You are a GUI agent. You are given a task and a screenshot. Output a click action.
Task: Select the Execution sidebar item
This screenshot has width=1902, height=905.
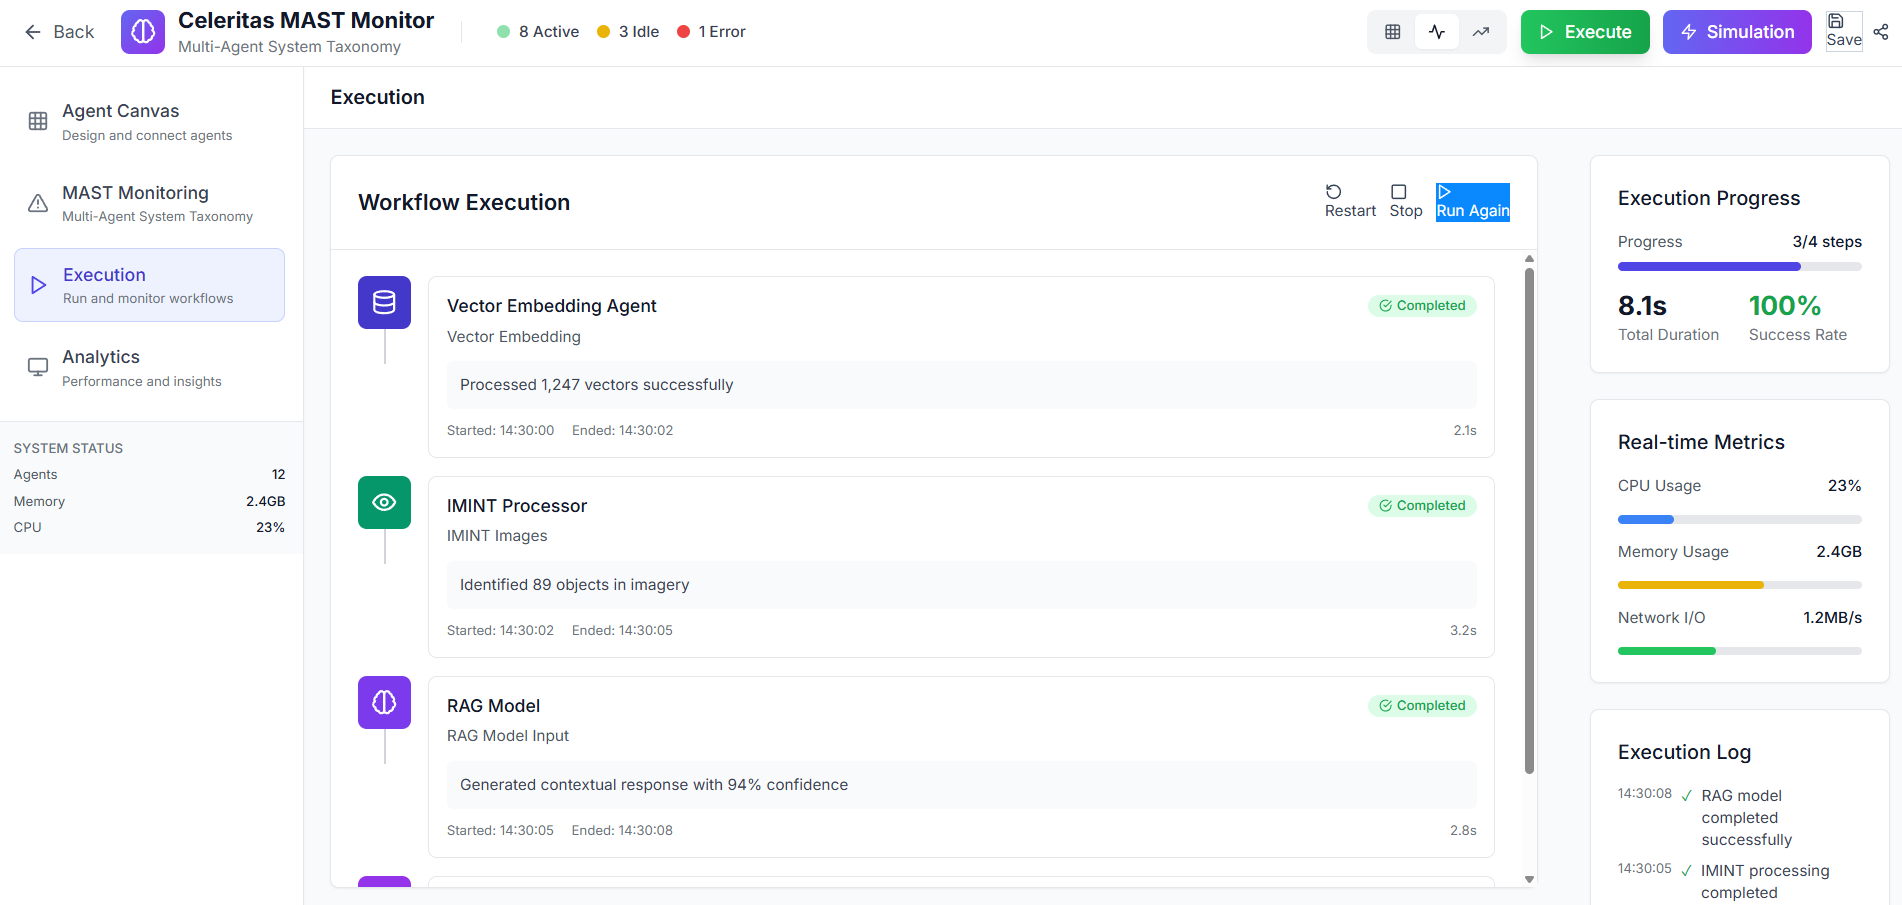coord(150,285)
